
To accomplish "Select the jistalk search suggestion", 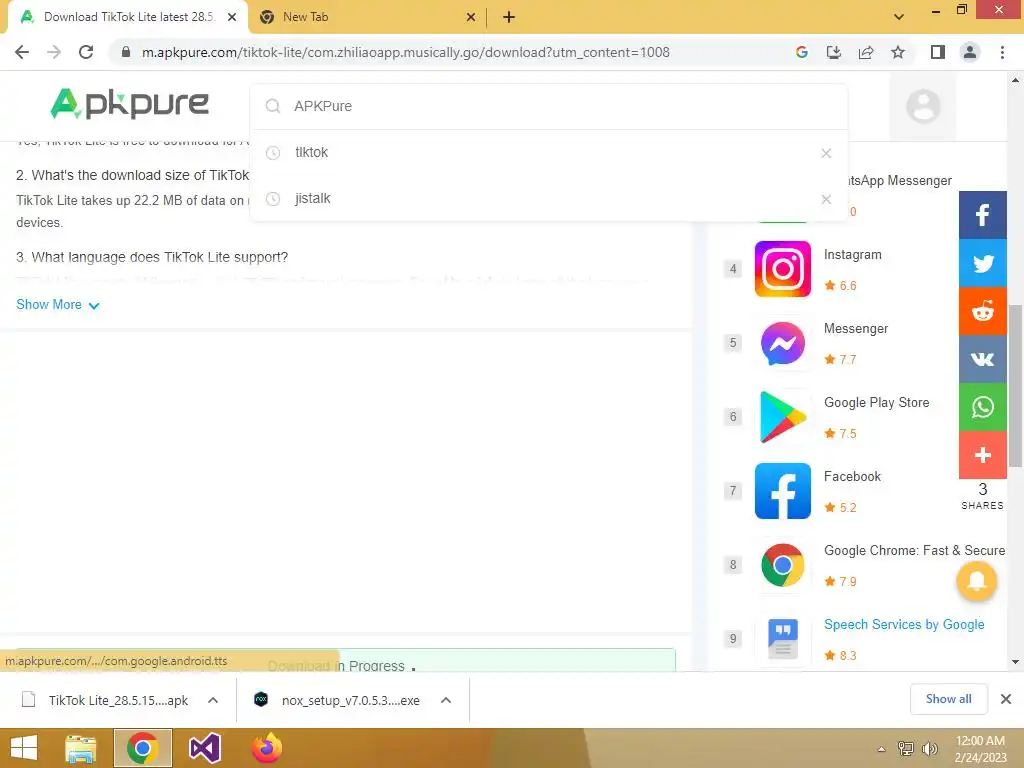I will tap(549, 199).
